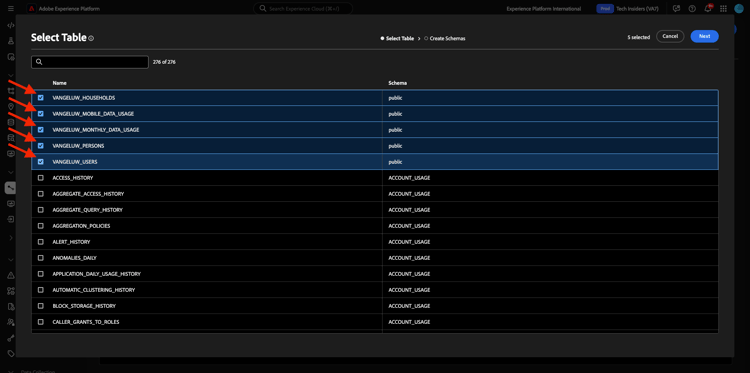Select the Select Table step indicator
Screen dimensions: 750x373
click(x=397, y=38)
